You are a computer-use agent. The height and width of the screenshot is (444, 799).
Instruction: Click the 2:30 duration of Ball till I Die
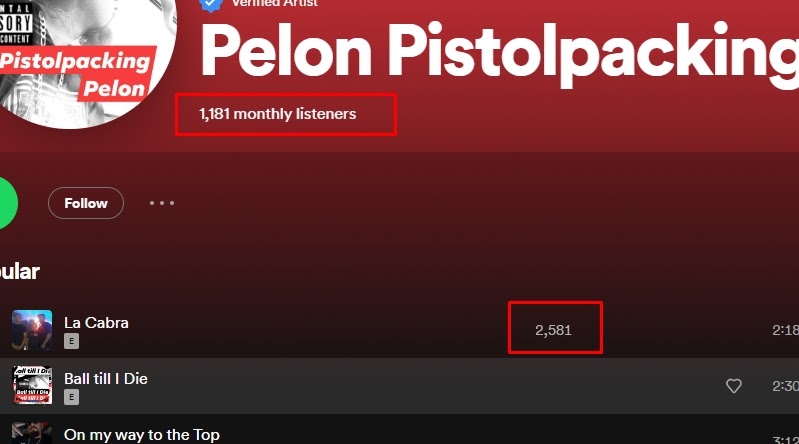[785, 386]
